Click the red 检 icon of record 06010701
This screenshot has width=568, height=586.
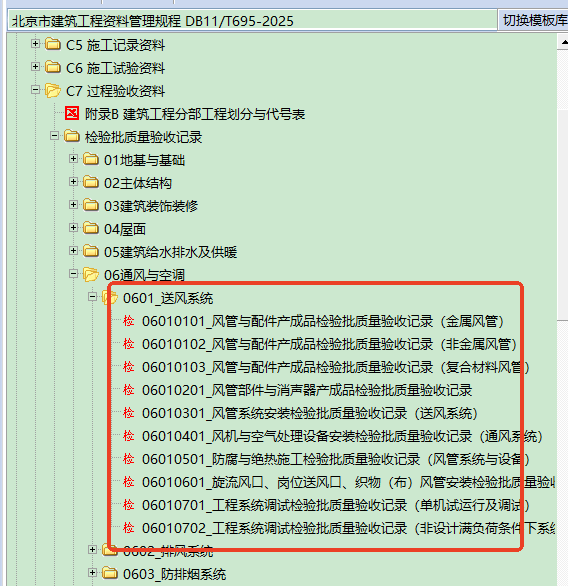coord(129,505)
